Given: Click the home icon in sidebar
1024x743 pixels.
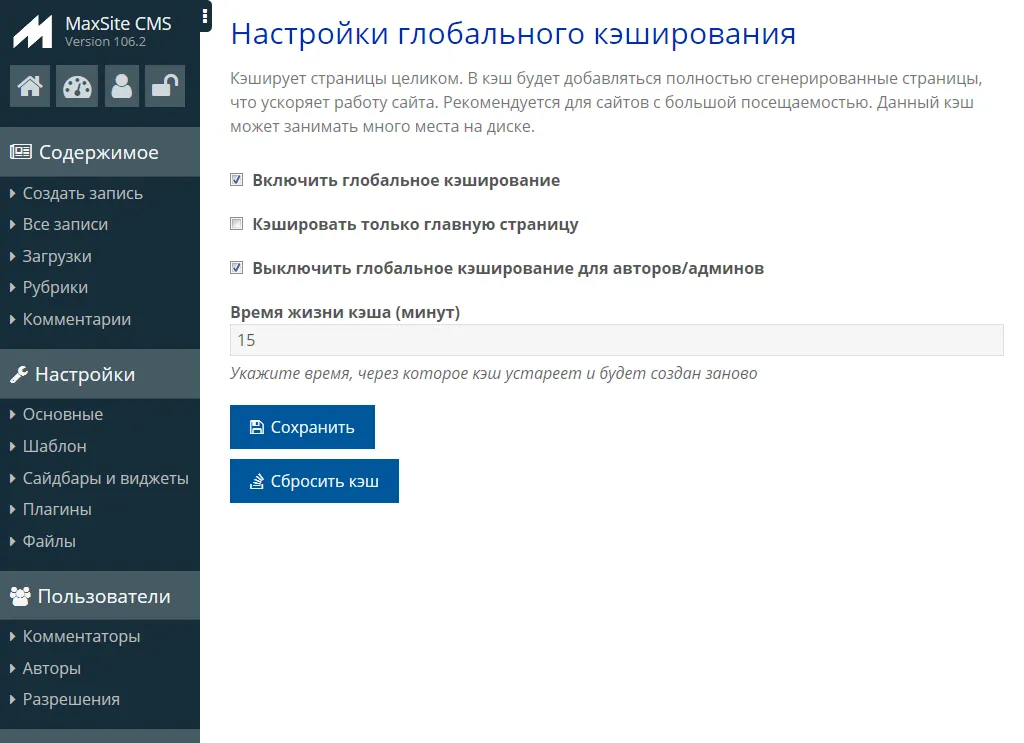Looking at the screenshot, I should (30, 86).
